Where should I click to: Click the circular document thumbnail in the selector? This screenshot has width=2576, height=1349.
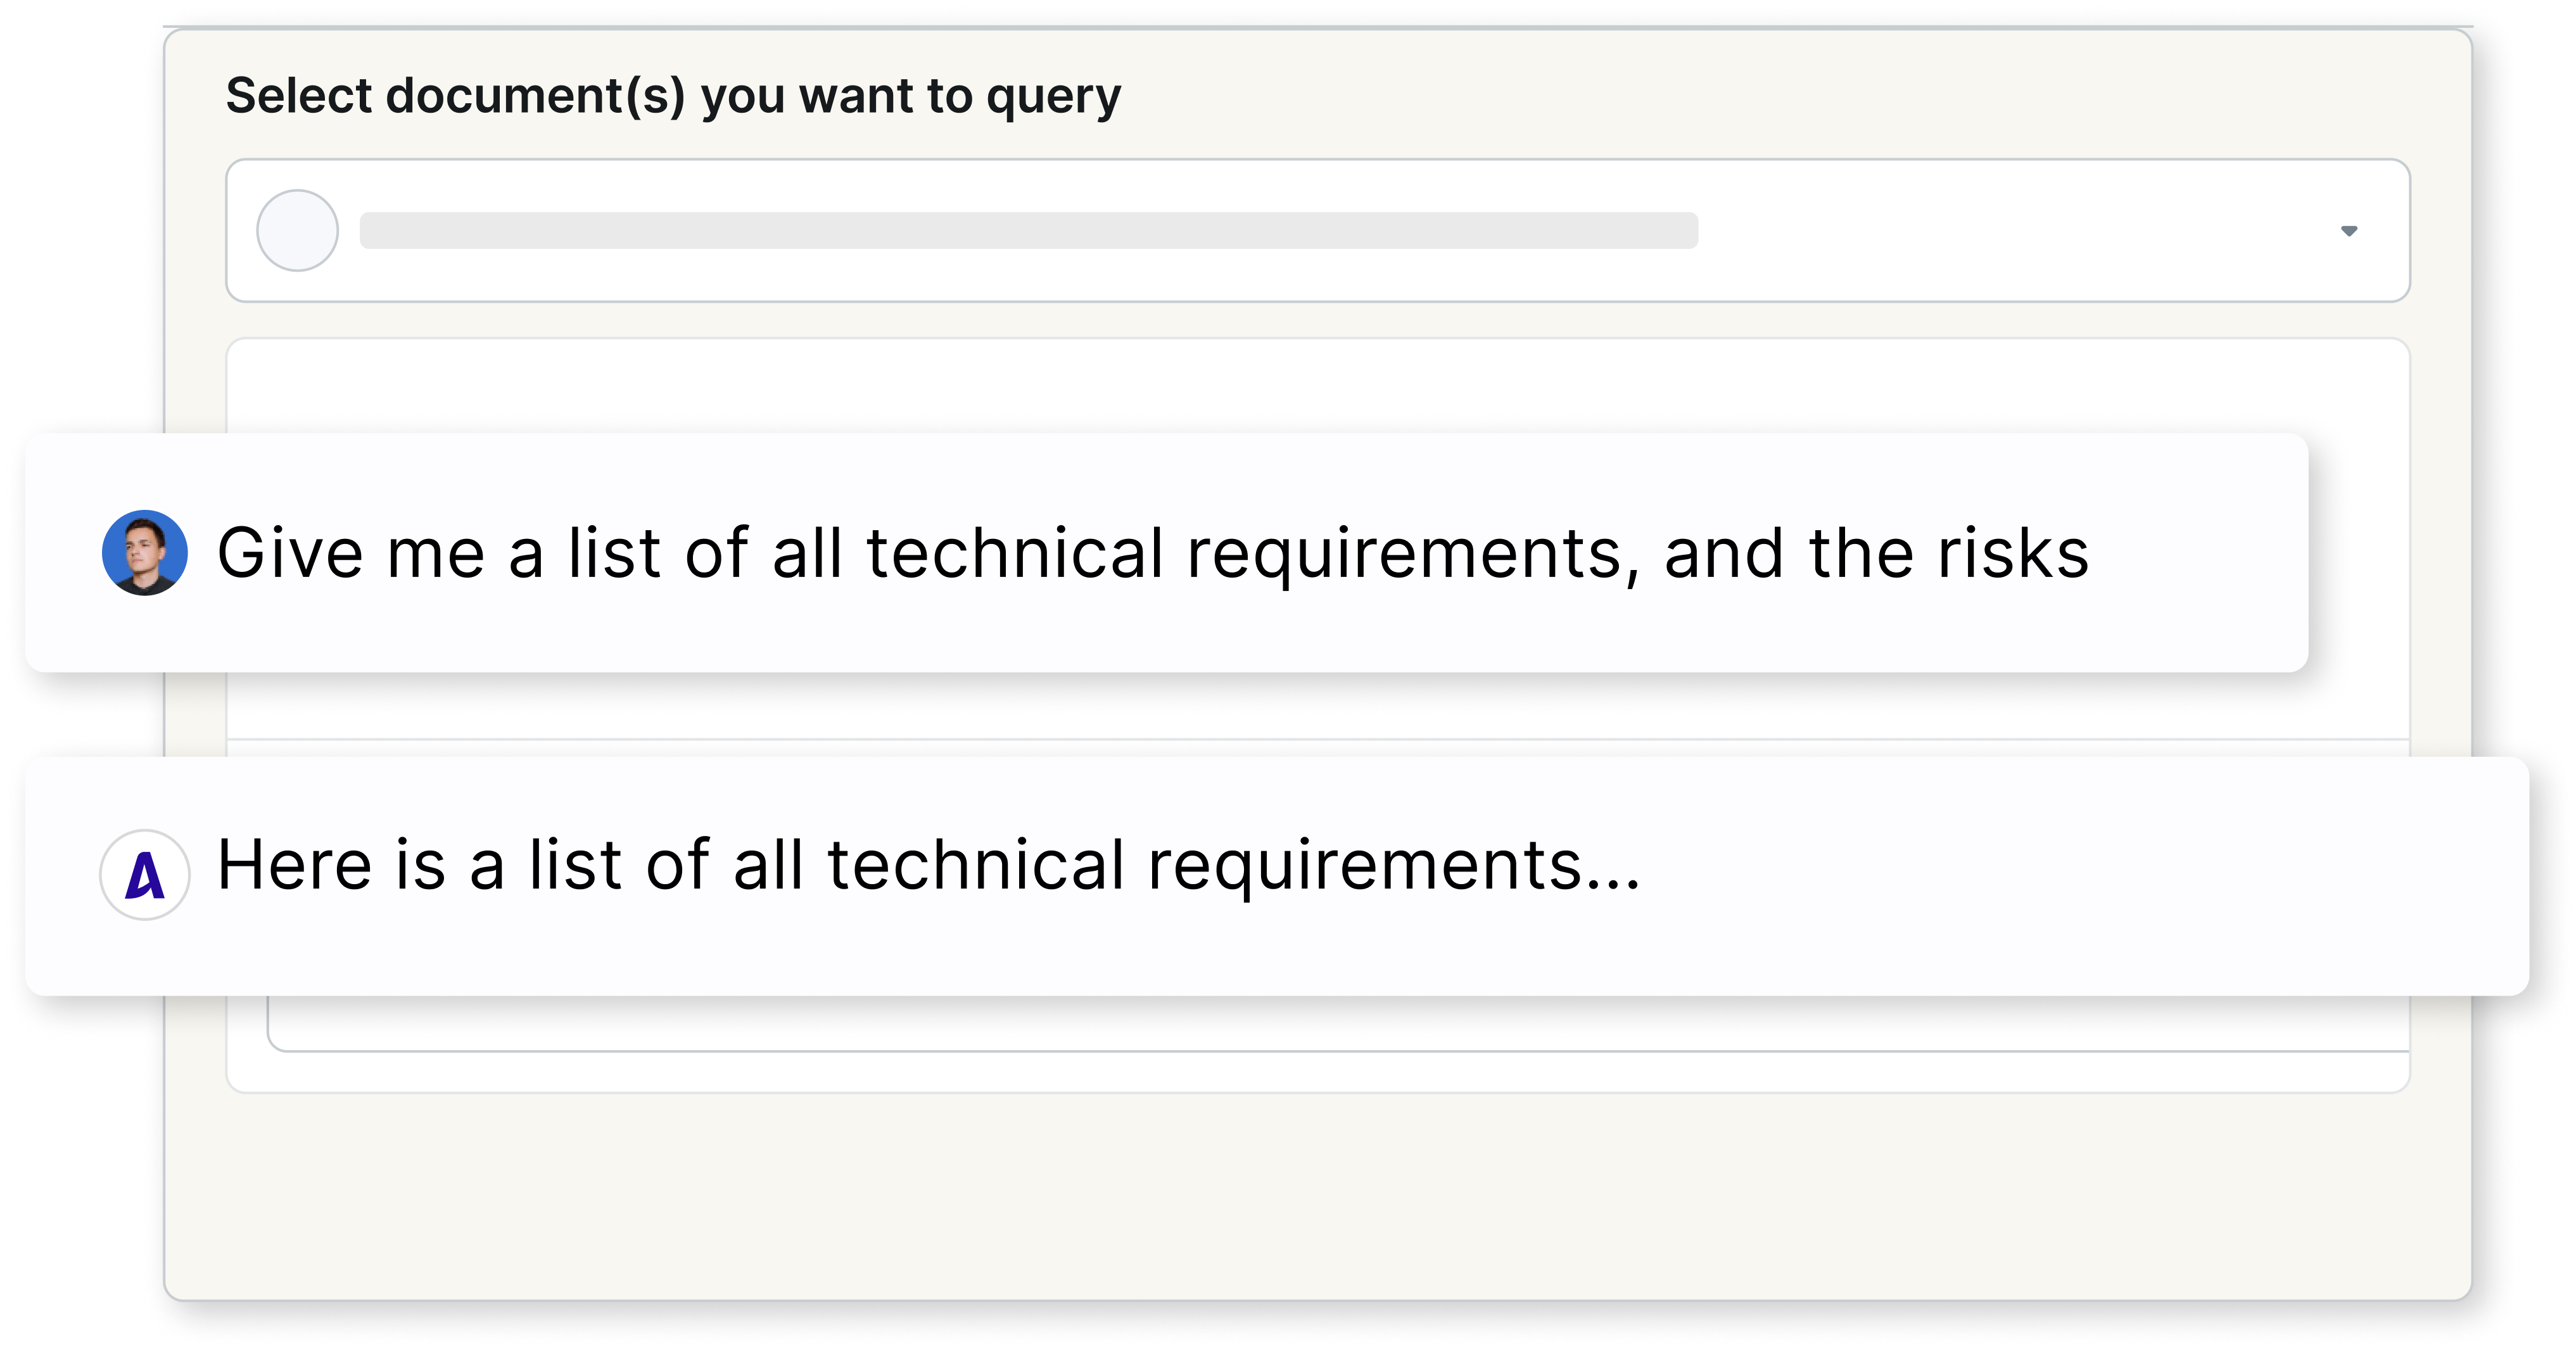297,231
